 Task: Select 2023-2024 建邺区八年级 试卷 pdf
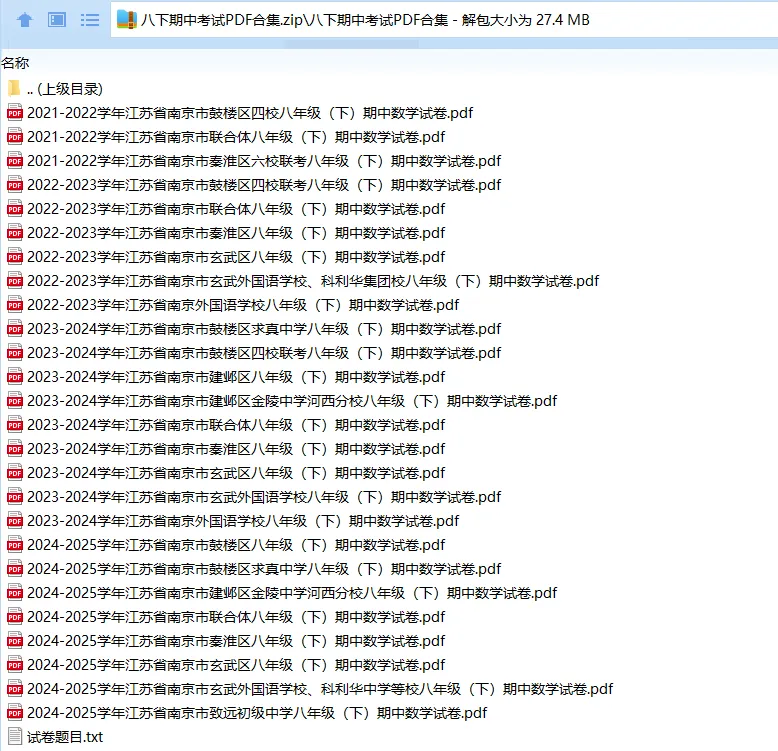226,377
